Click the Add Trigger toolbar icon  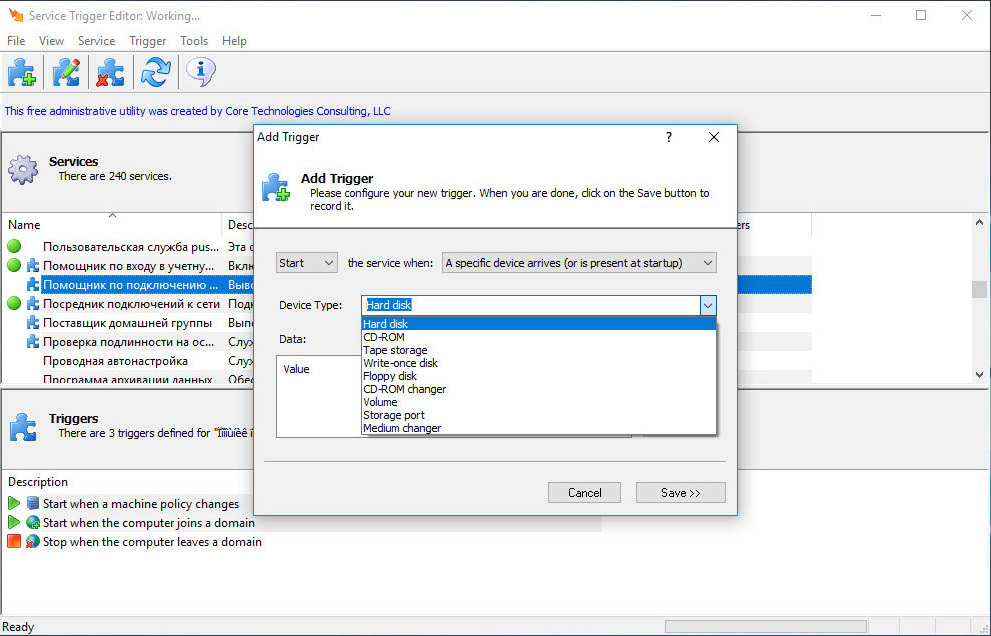[22, 72]
